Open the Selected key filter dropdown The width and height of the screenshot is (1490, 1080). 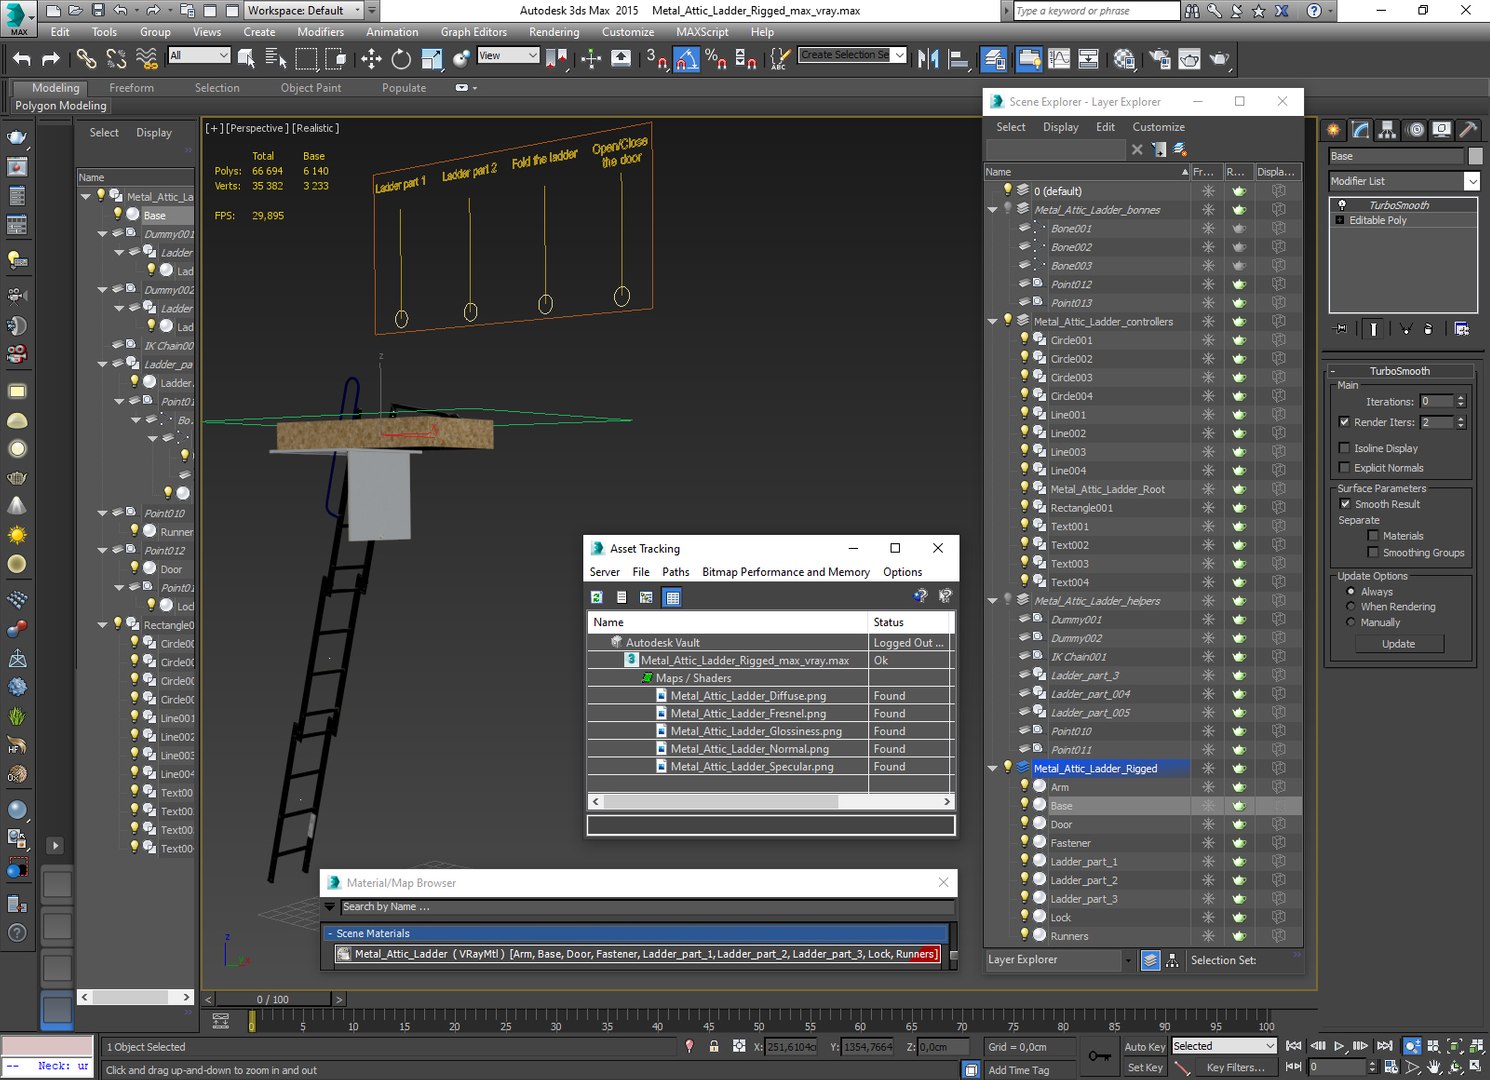coord(1225,1046)
